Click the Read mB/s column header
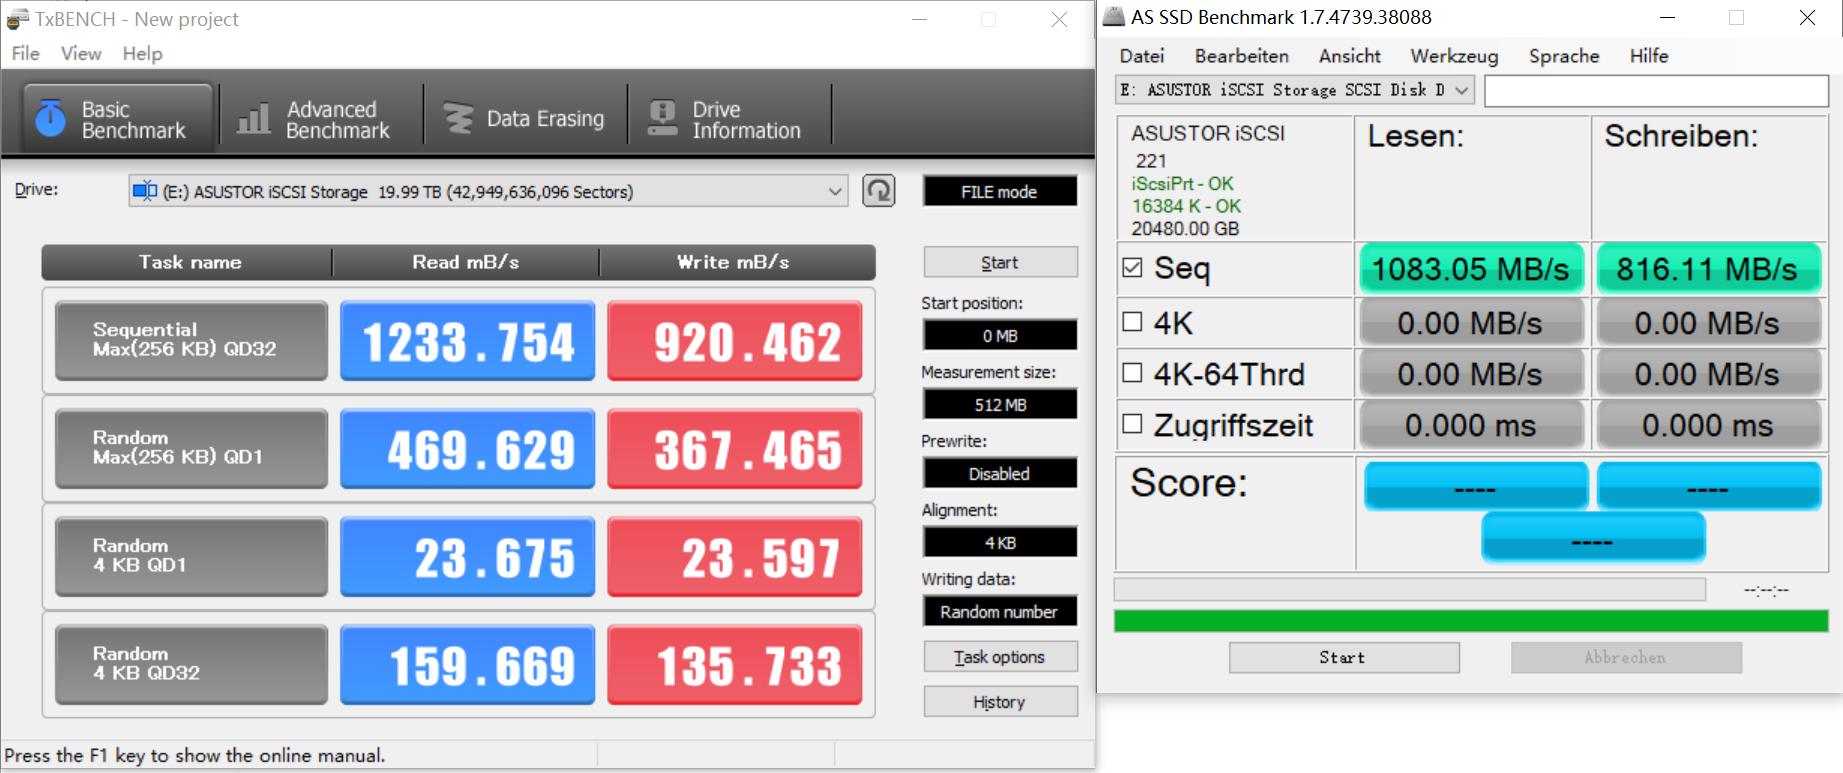The width and height of the screenshot is (1843, 773). 466,262
